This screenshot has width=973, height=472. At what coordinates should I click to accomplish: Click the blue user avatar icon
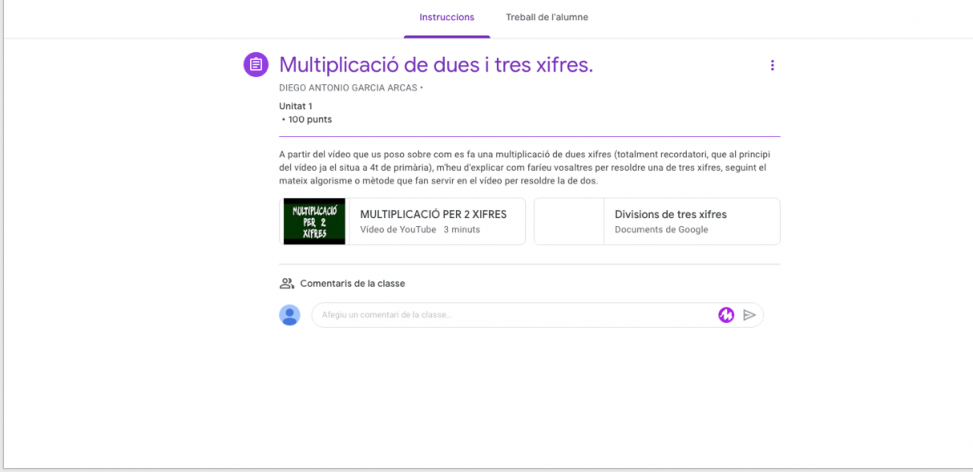pyautogui.click(x=290, y=315)
